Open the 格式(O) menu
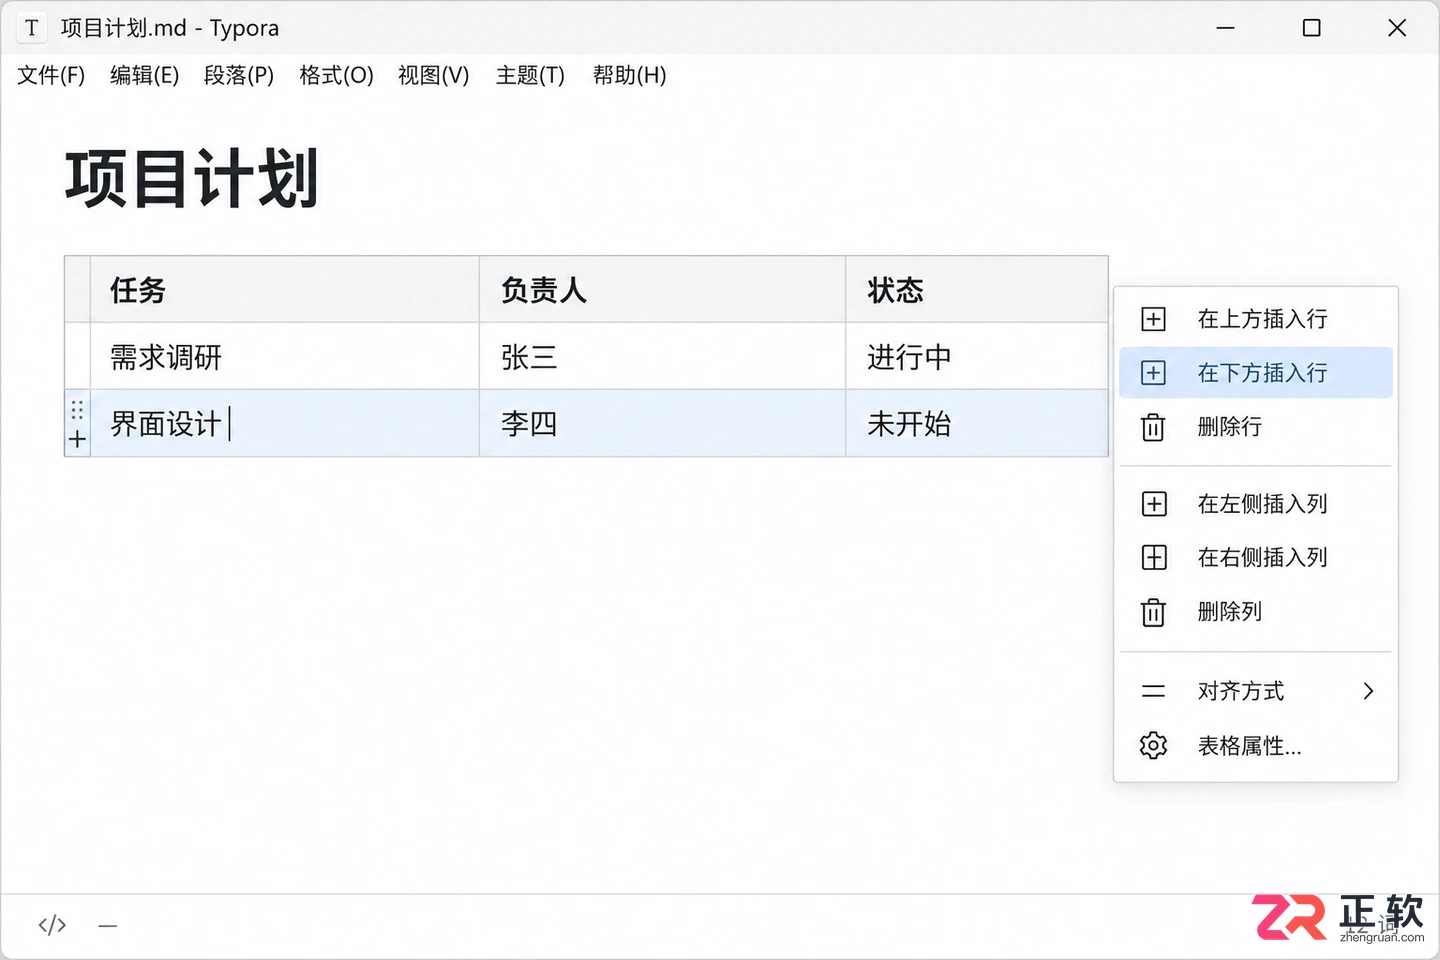The image size is (1440, 960). [x=336, y=75]
